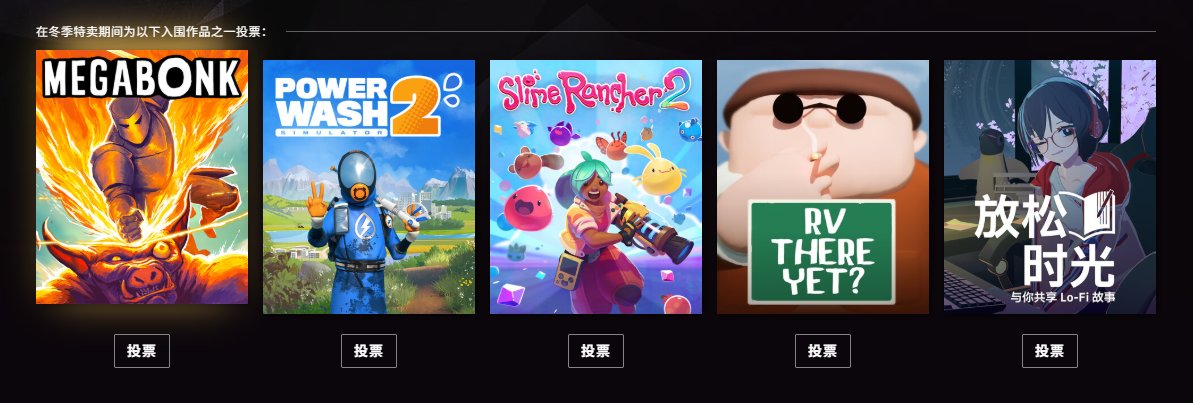The height and width of the screenshot is (403, 1193).
Task: Click the MEGABONK title logo text
Action: click(142, 77)
